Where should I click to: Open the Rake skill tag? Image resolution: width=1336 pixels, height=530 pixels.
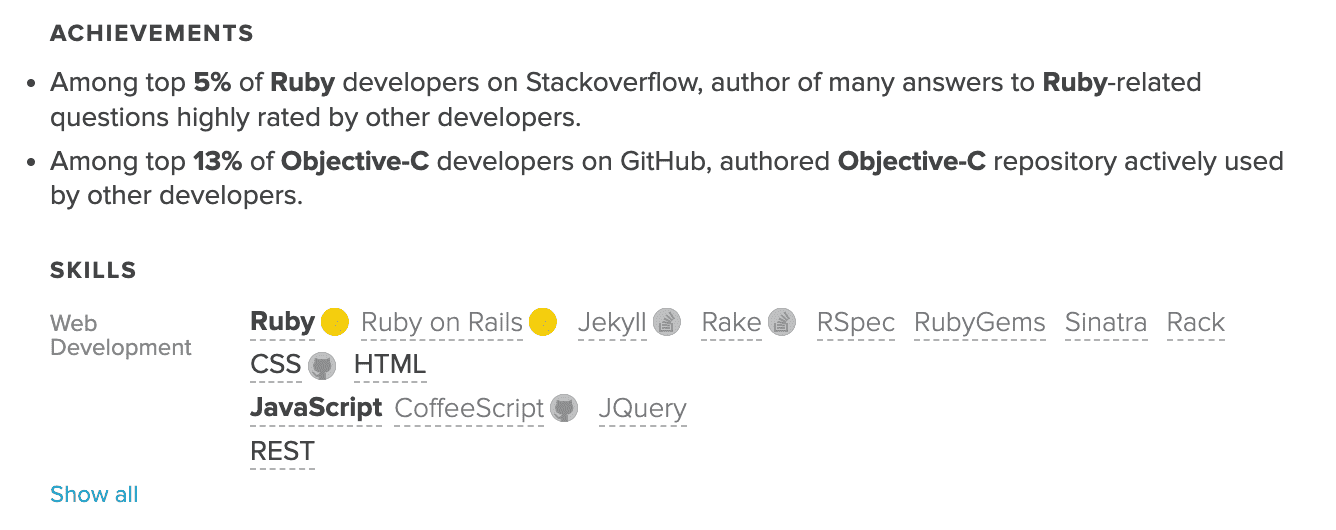[731, 322]
